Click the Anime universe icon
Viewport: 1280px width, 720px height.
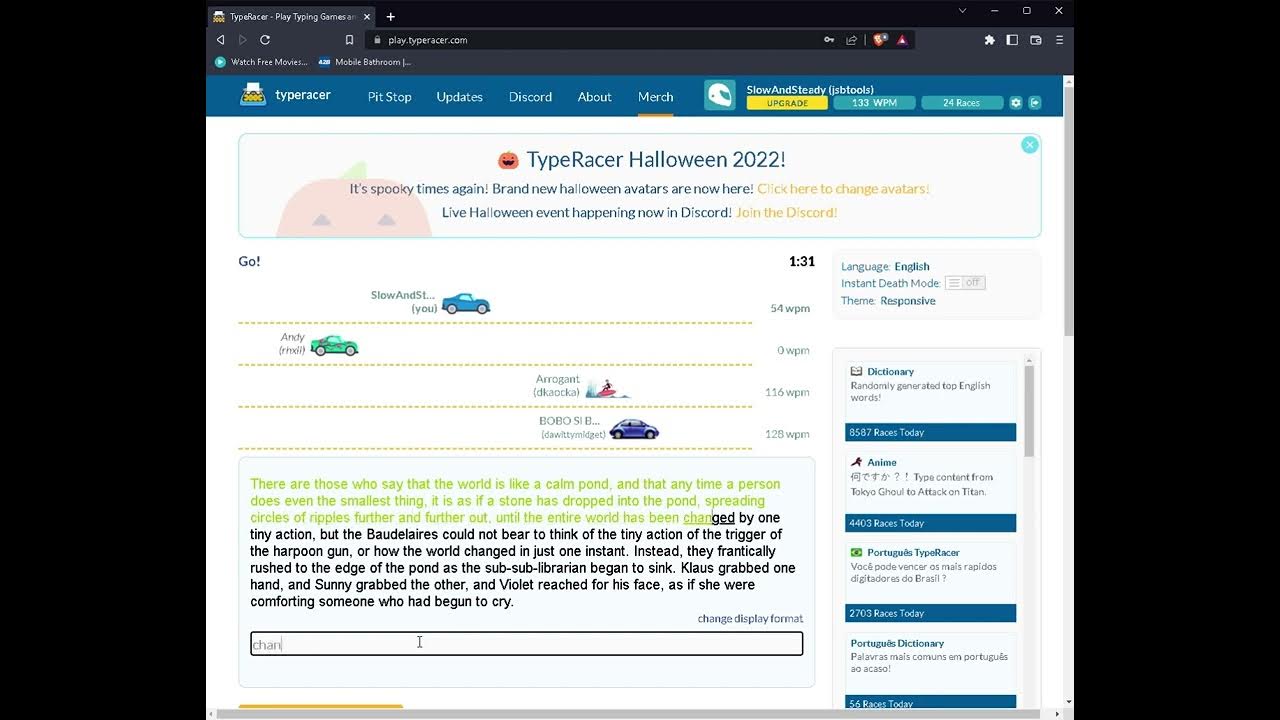point(857,462)
